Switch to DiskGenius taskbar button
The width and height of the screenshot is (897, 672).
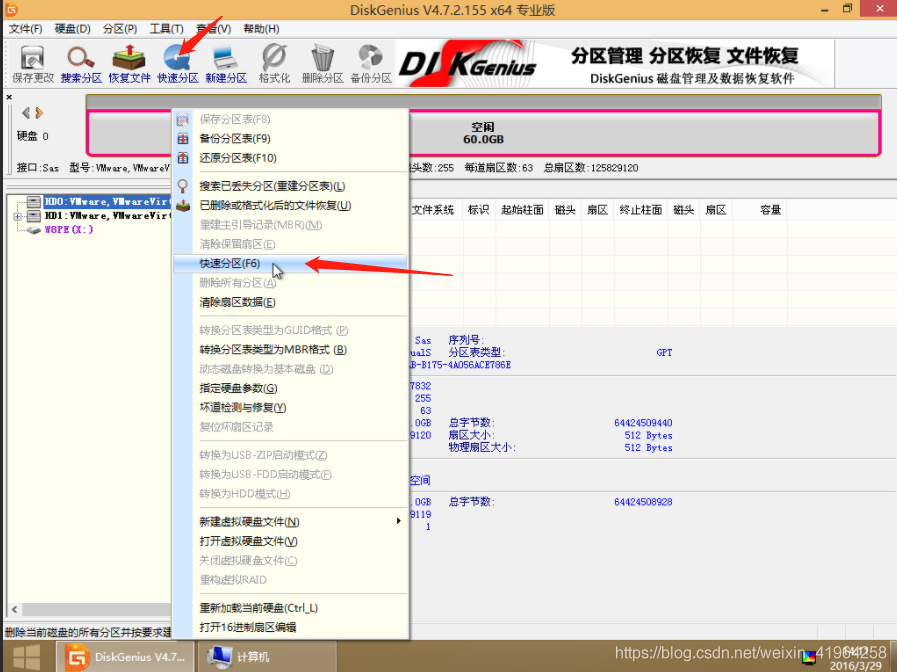125,657
